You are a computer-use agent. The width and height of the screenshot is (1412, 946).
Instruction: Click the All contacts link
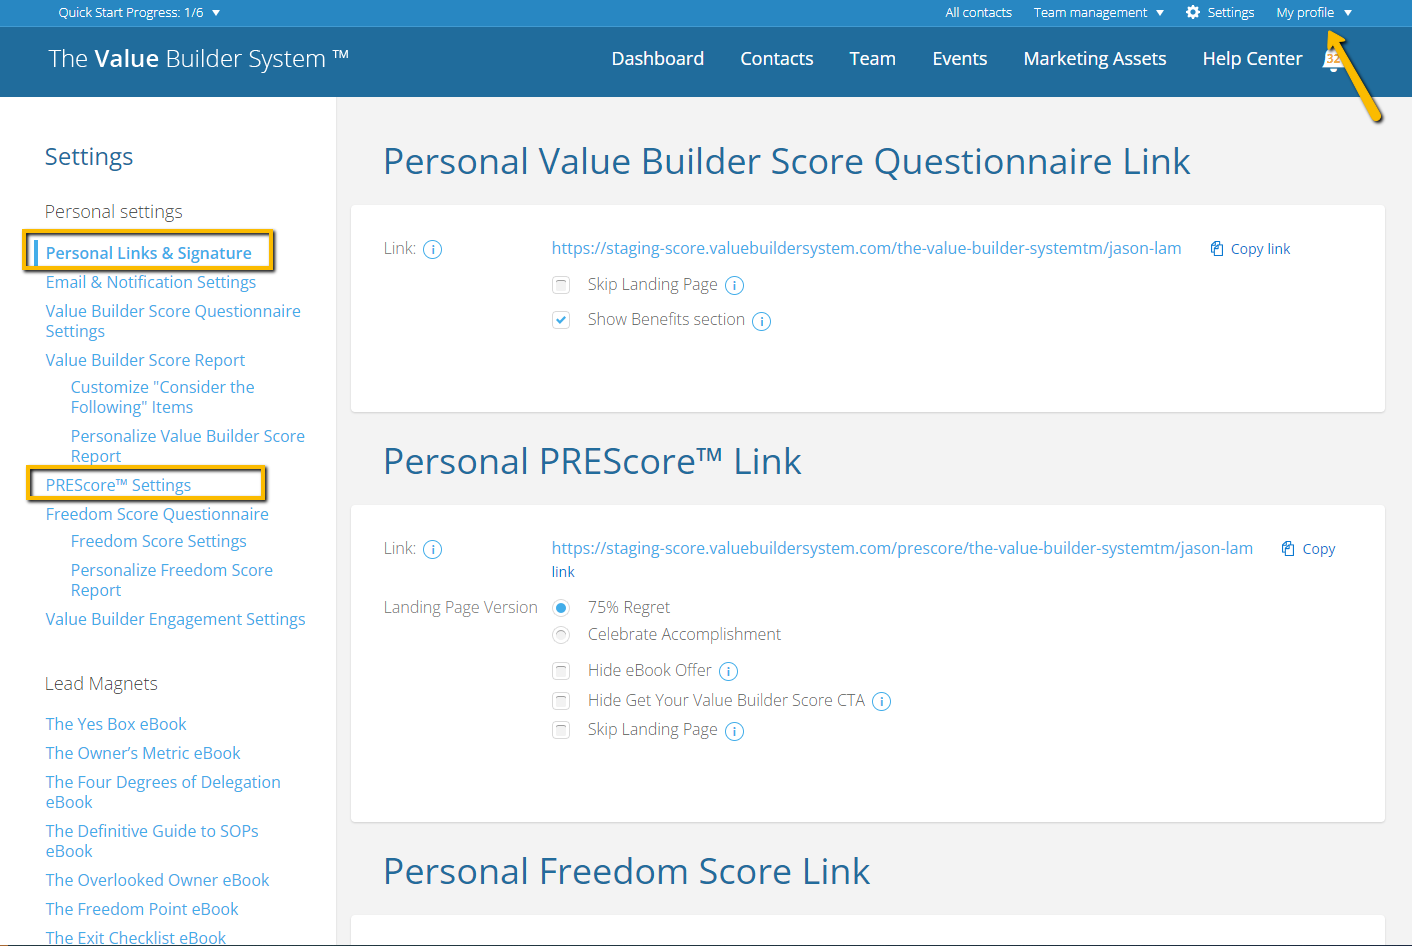click(979, 13)
